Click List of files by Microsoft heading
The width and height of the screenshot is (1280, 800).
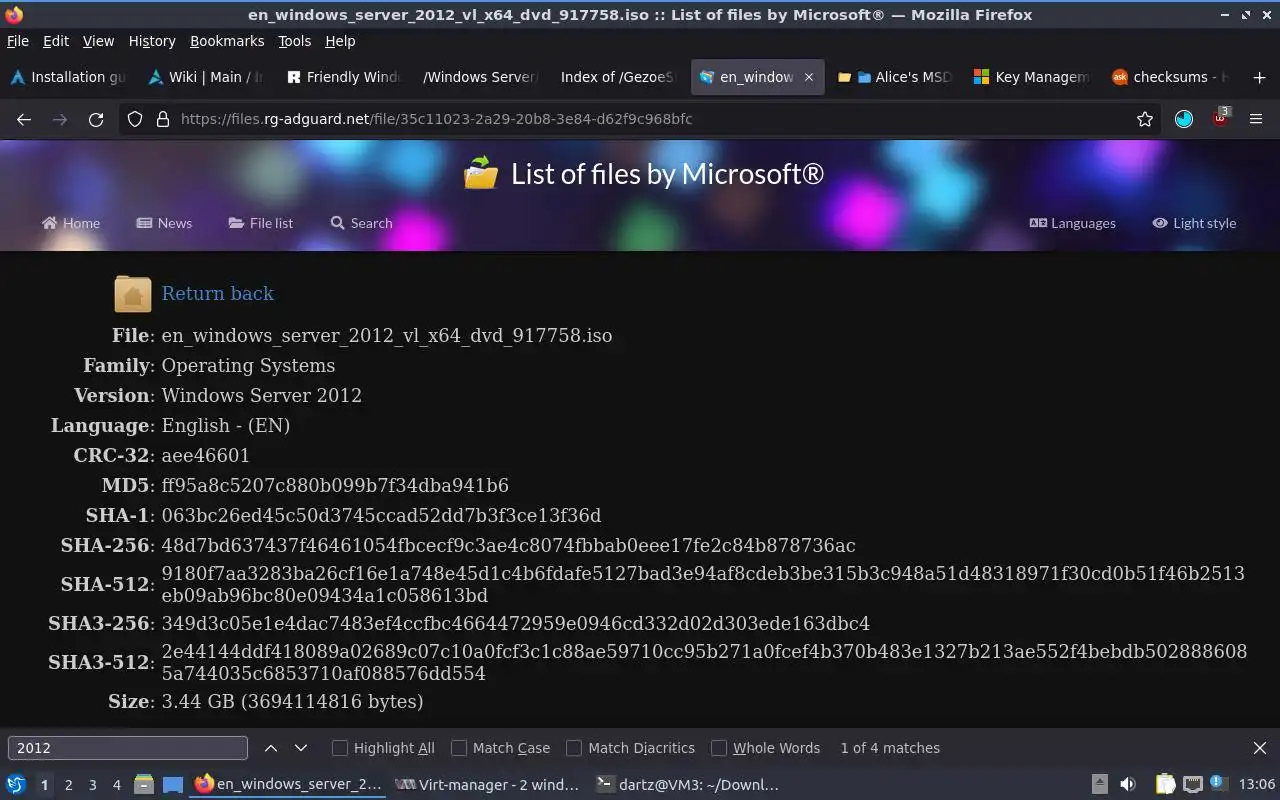[667, 174]
